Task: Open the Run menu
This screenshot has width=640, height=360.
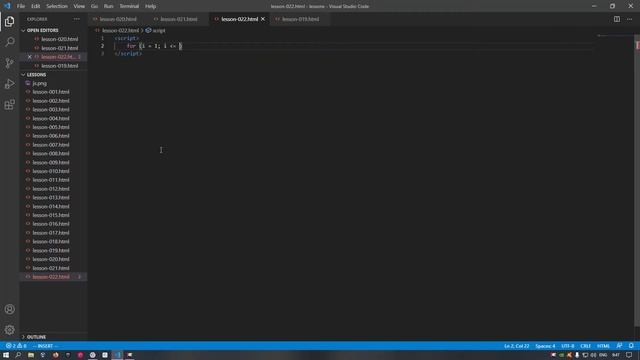Action: pyautogui.click(x=108, y=6)
